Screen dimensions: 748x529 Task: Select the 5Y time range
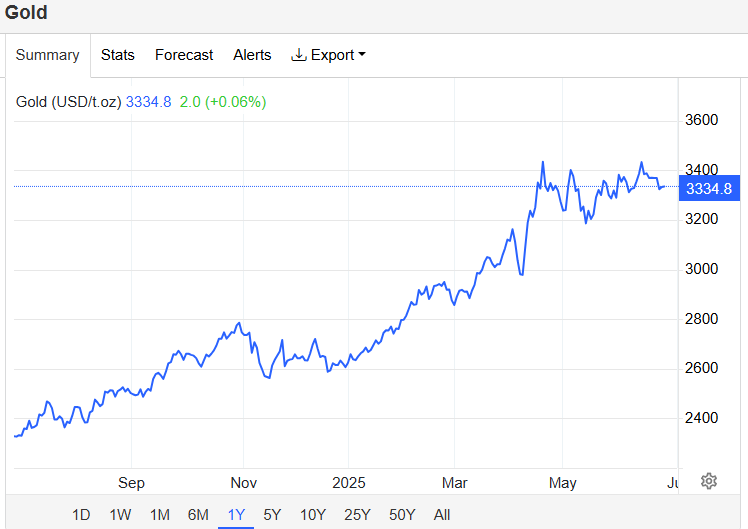[x=272, y=515]
